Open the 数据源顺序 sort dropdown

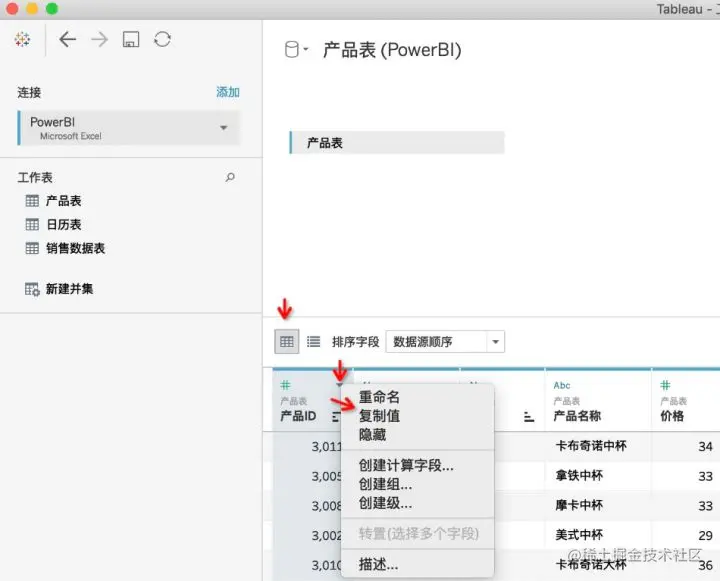click(x=445, y=342)
